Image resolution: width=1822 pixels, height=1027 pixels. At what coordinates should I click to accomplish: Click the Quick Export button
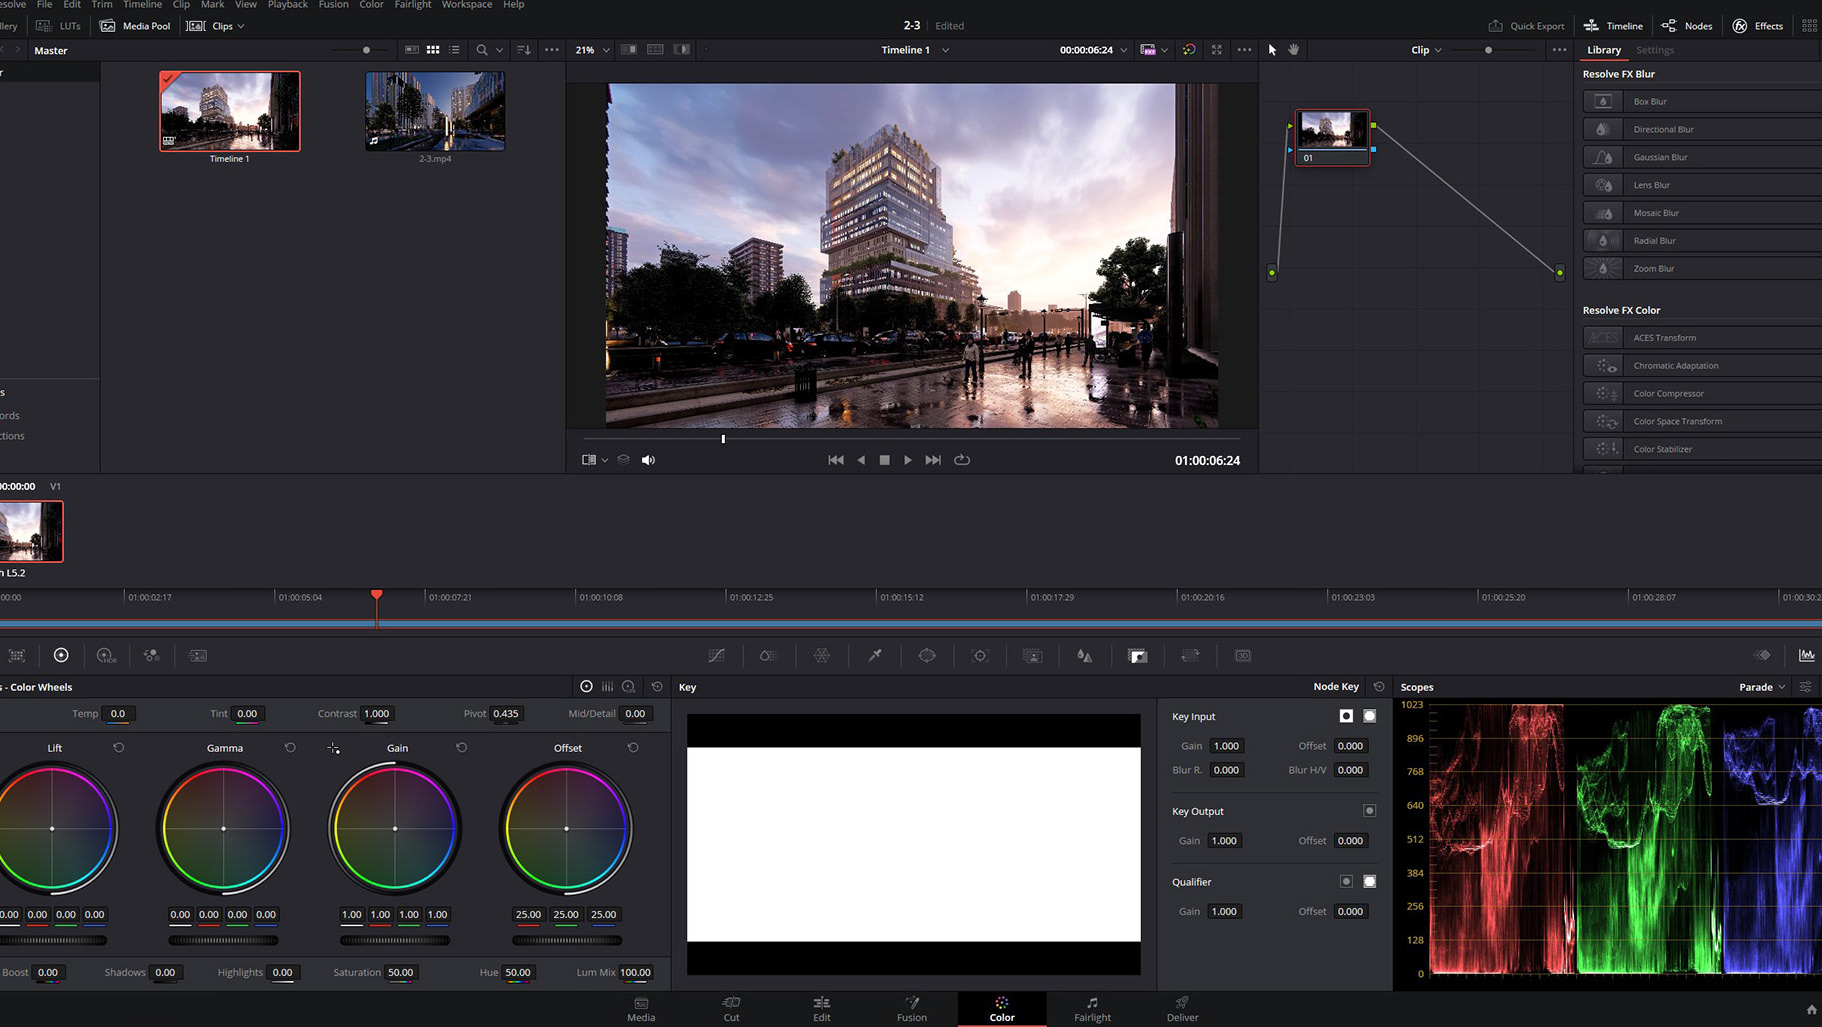point(1526,26)
